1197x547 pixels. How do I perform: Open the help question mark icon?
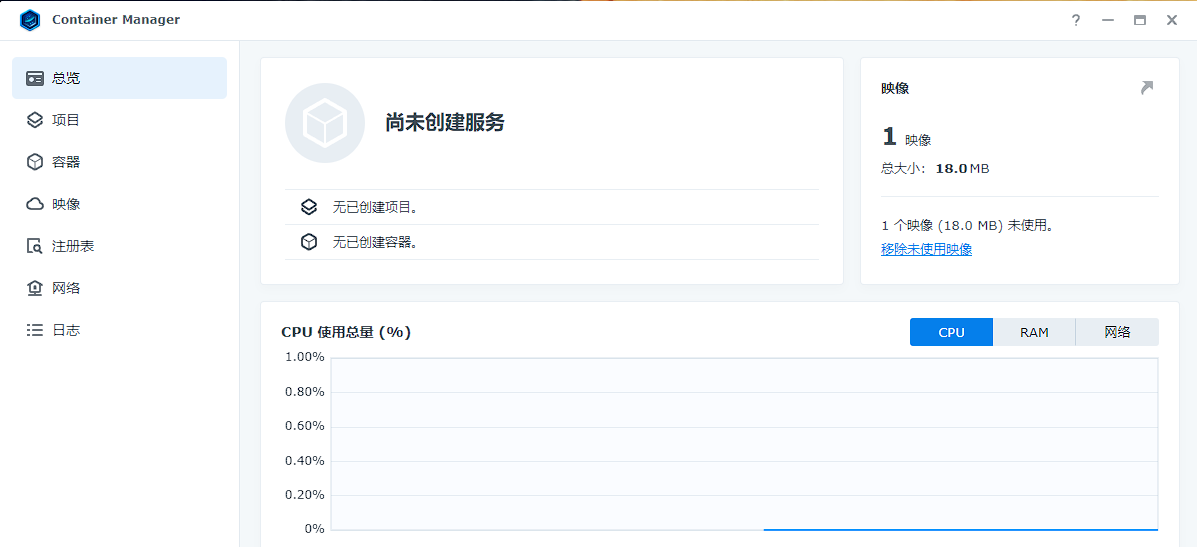(x=1076, y=20)
